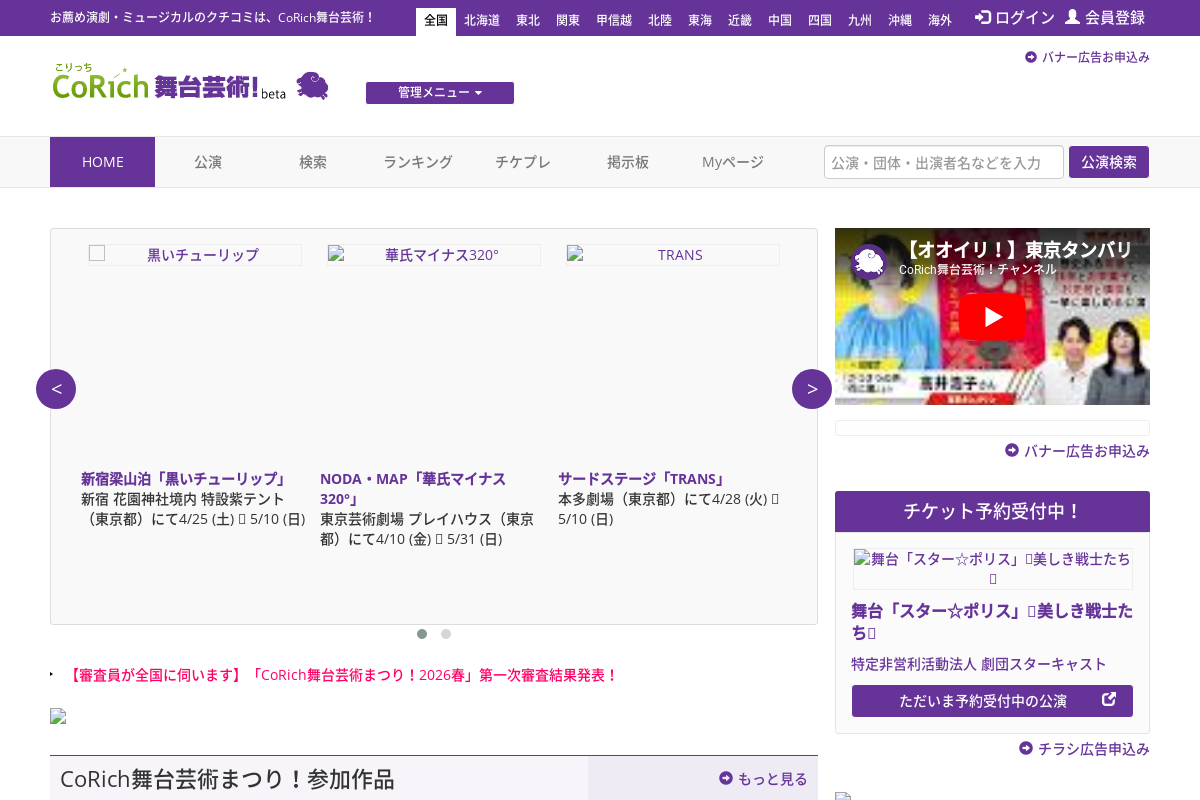Screen dimensions: 1200x800
Task: Click the YouTube channel avatar icon
Action: click(x=870, y=263)
